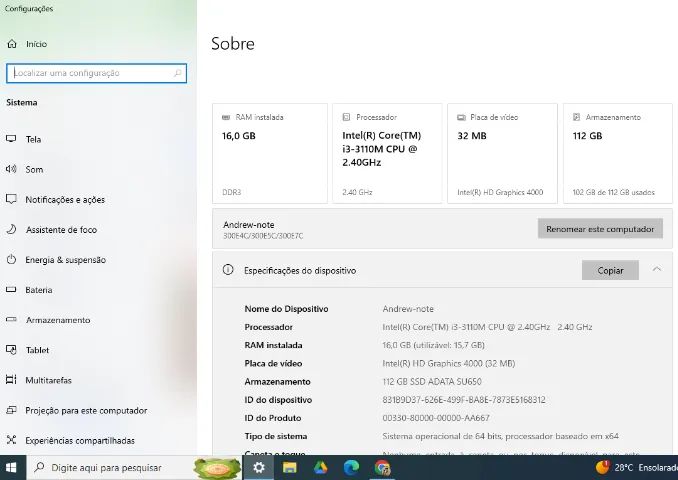The height and width of the screenshot is (480, 678).
Task: Click the 112 GB Armazenamento card
Action: pos(618,153)
